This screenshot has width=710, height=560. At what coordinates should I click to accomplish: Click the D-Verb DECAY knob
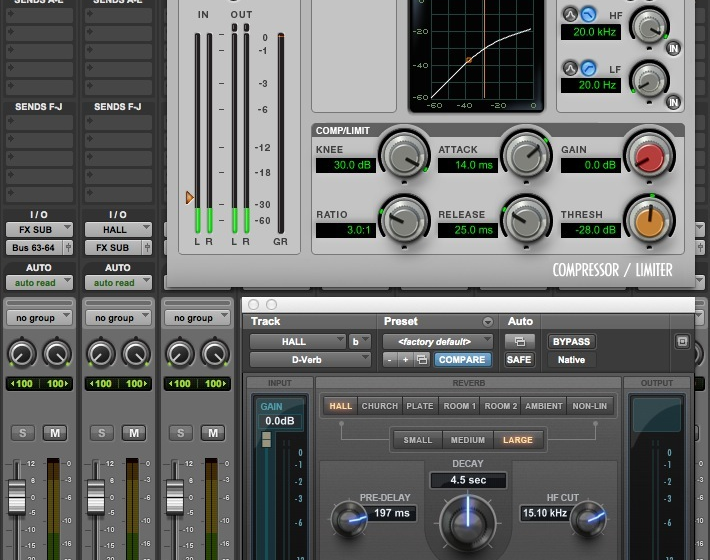coord(468,523)
